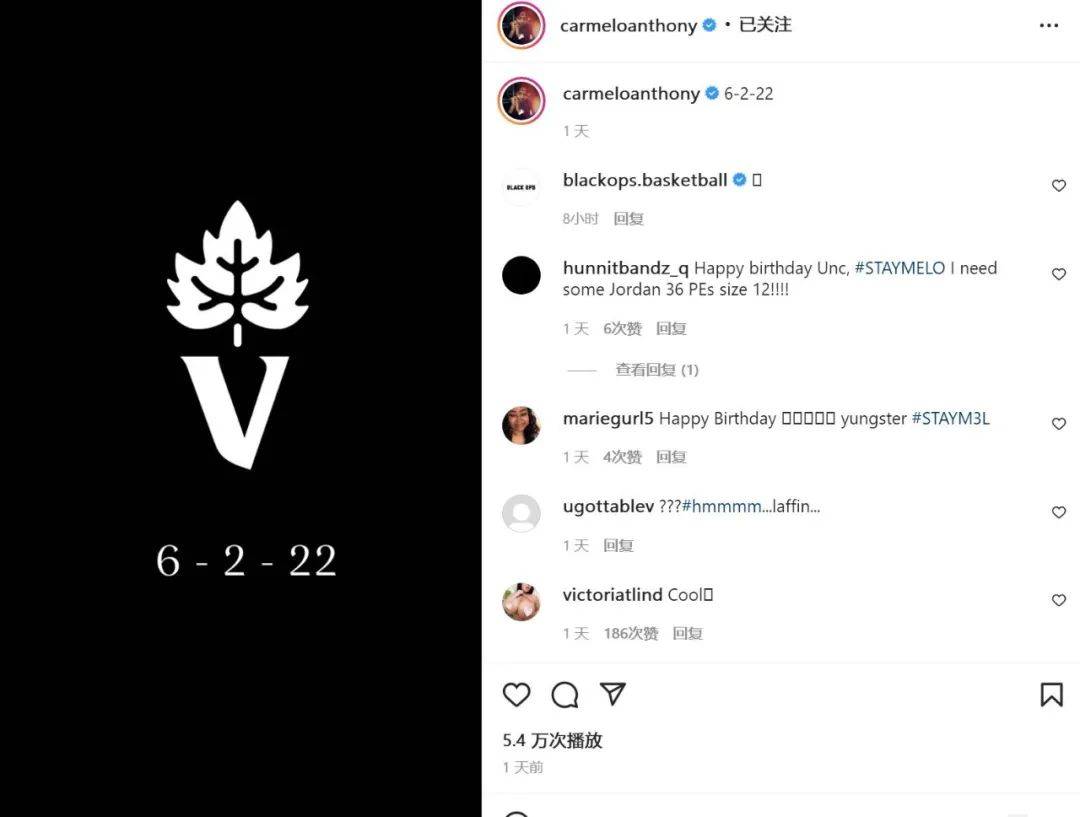Open the comment bubble icon
The height and width of the screenshot is (817, 1080).
tap(565, 694)
